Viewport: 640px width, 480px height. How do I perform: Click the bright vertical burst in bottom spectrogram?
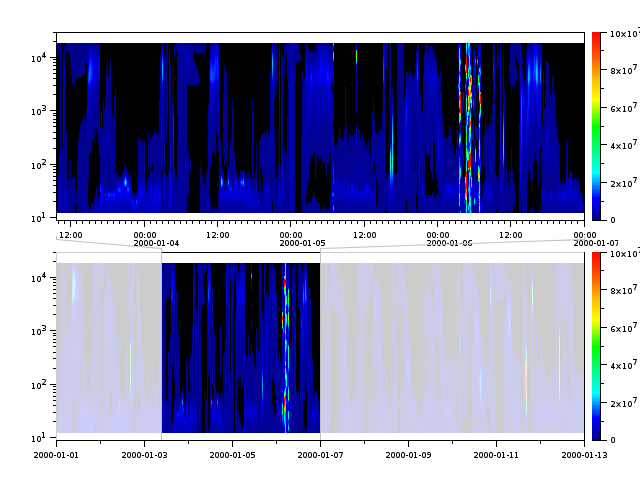[286, 320]
